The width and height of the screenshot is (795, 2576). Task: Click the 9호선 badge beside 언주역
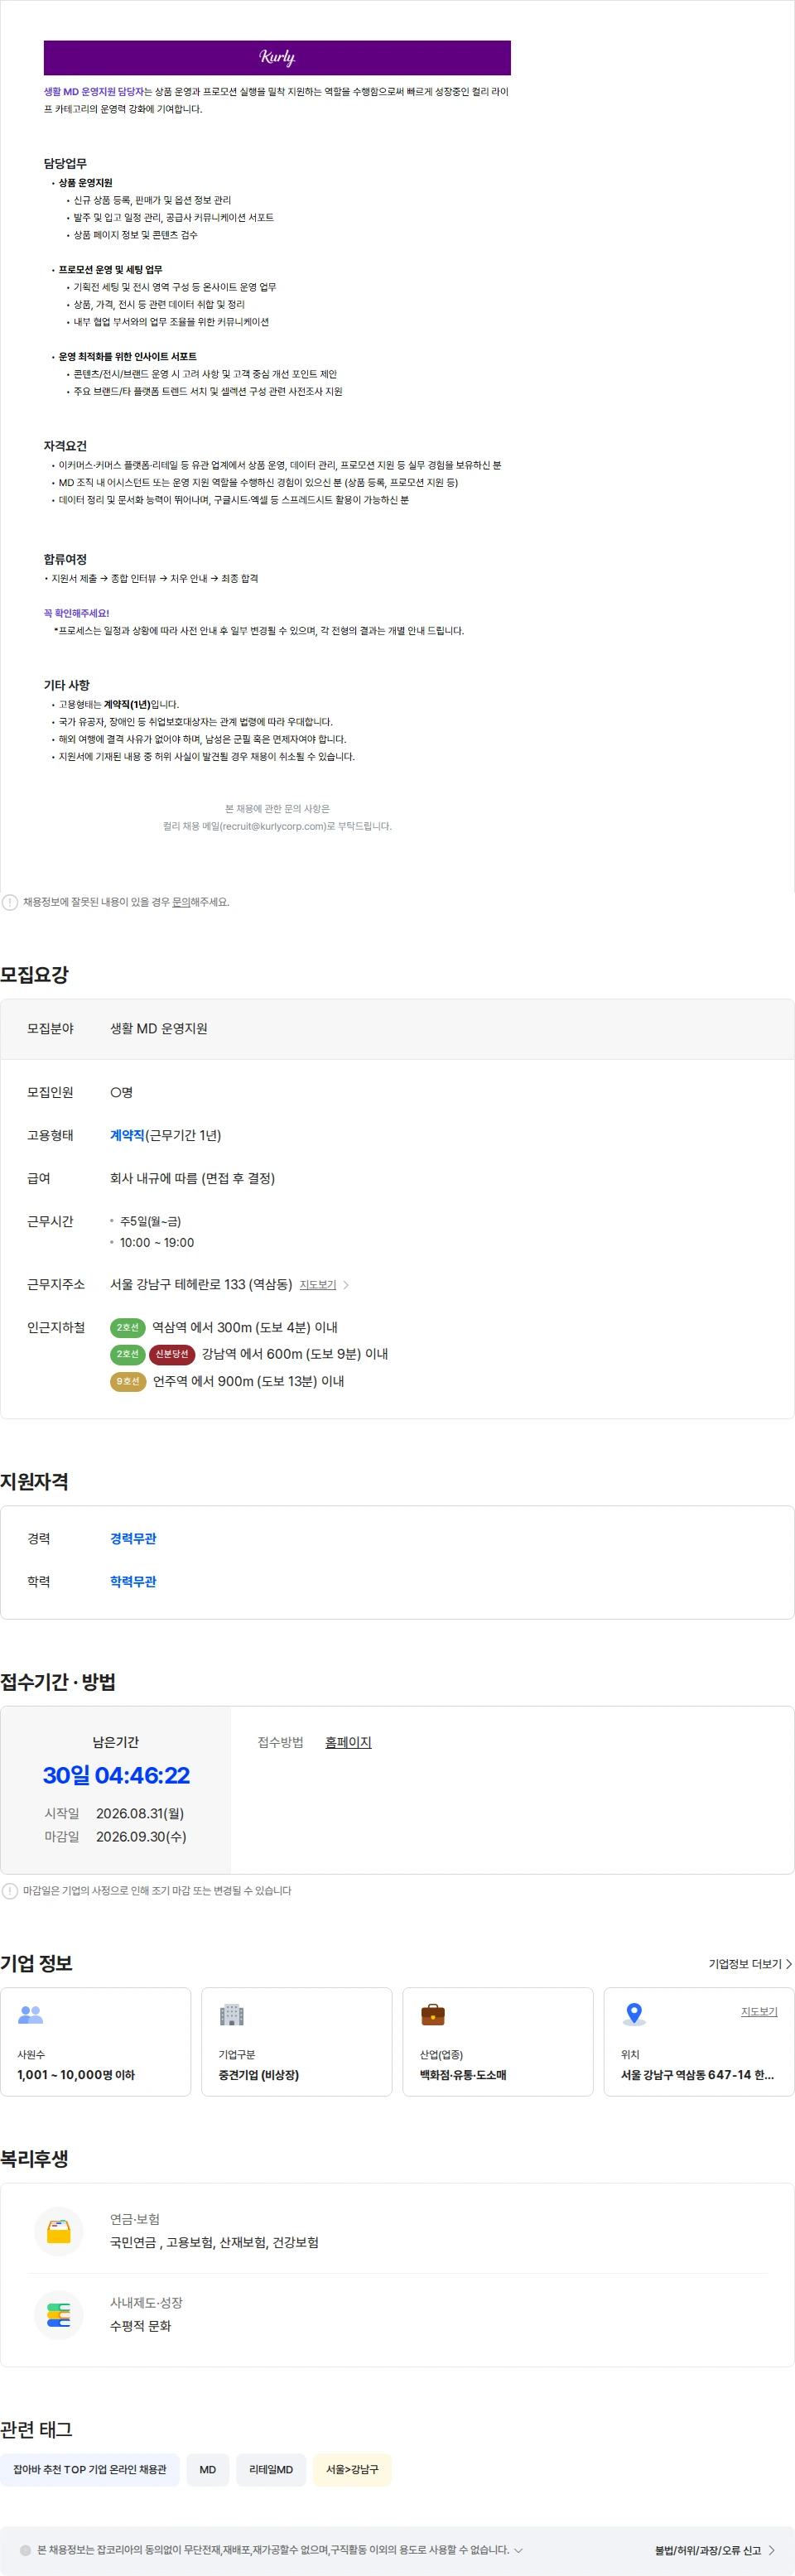[x=128, y=1381]
